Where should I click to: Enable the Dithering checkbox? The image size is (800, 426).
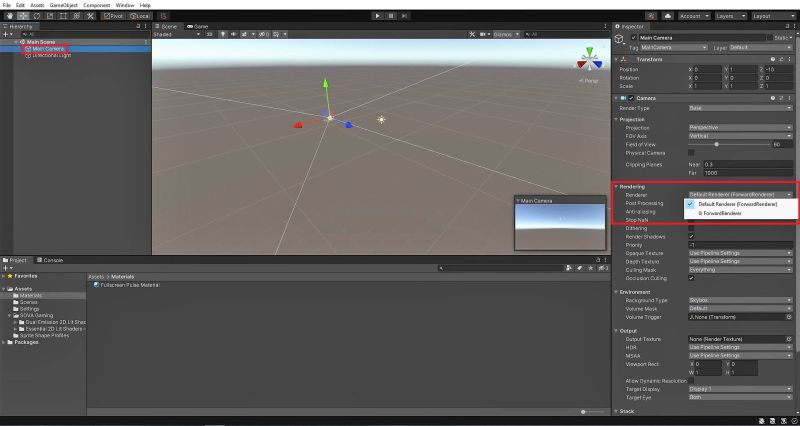pos(691,228)
